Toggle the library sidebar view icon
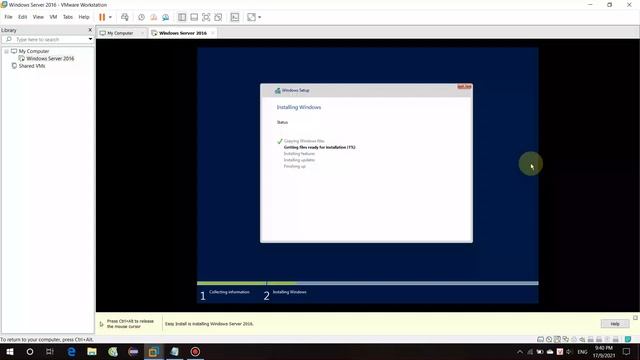640x360 pixels. tap(182, 17)
